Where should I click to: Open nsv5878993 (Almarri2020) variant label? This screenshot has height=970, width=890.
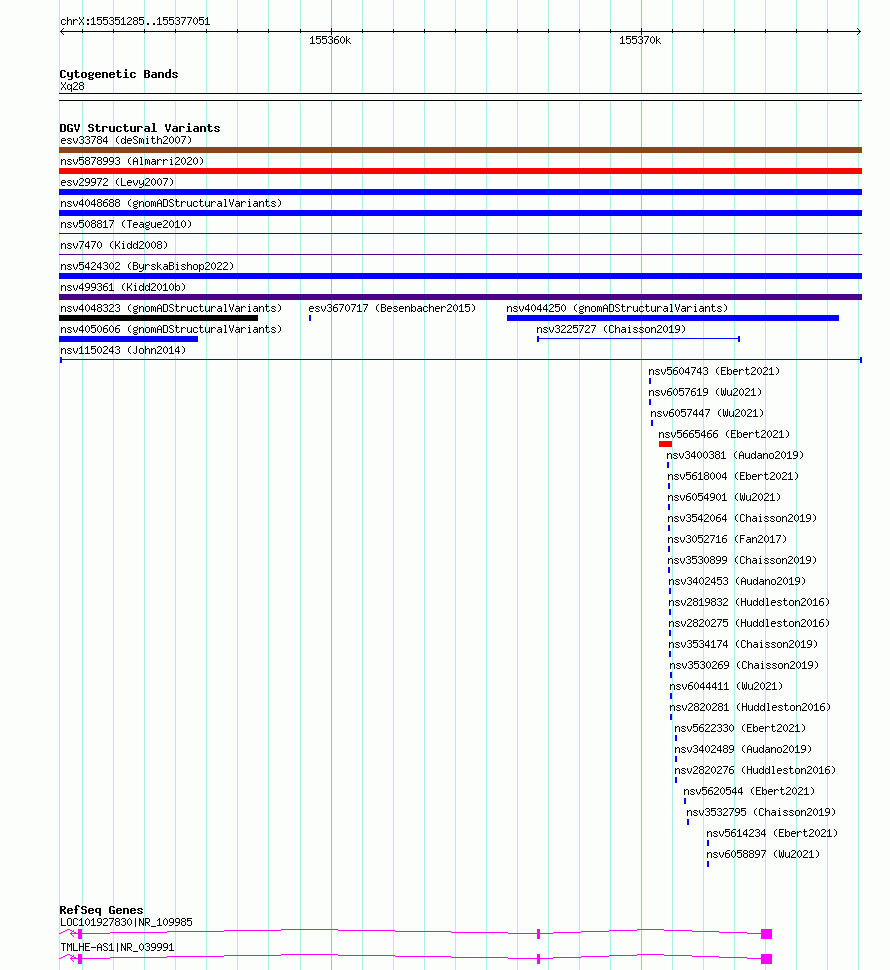tap(132, 161)
